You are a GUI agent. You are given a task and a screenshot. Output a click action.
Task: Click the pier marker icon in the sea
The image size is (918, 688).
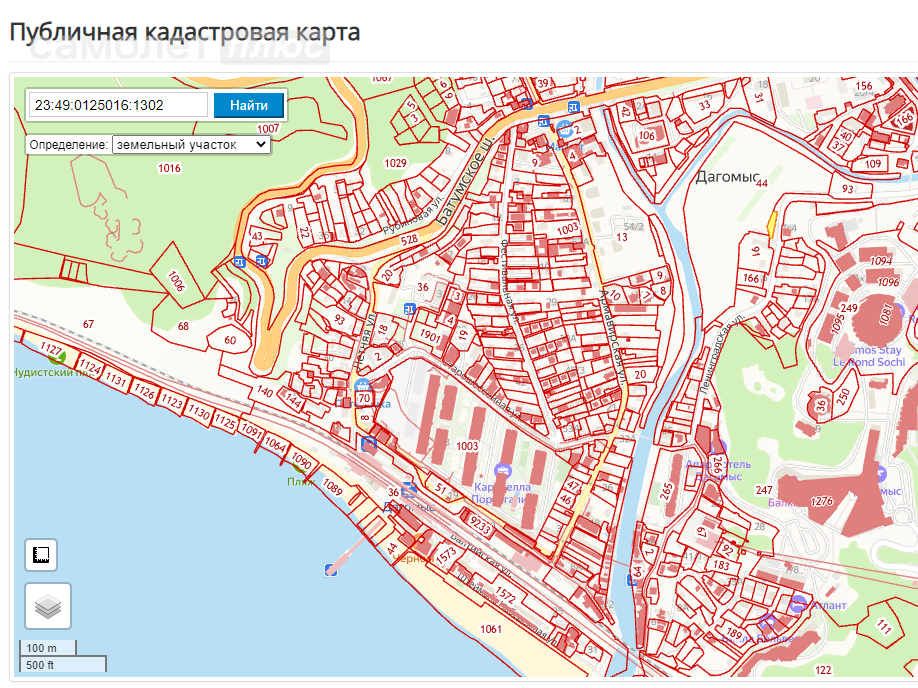331,569
